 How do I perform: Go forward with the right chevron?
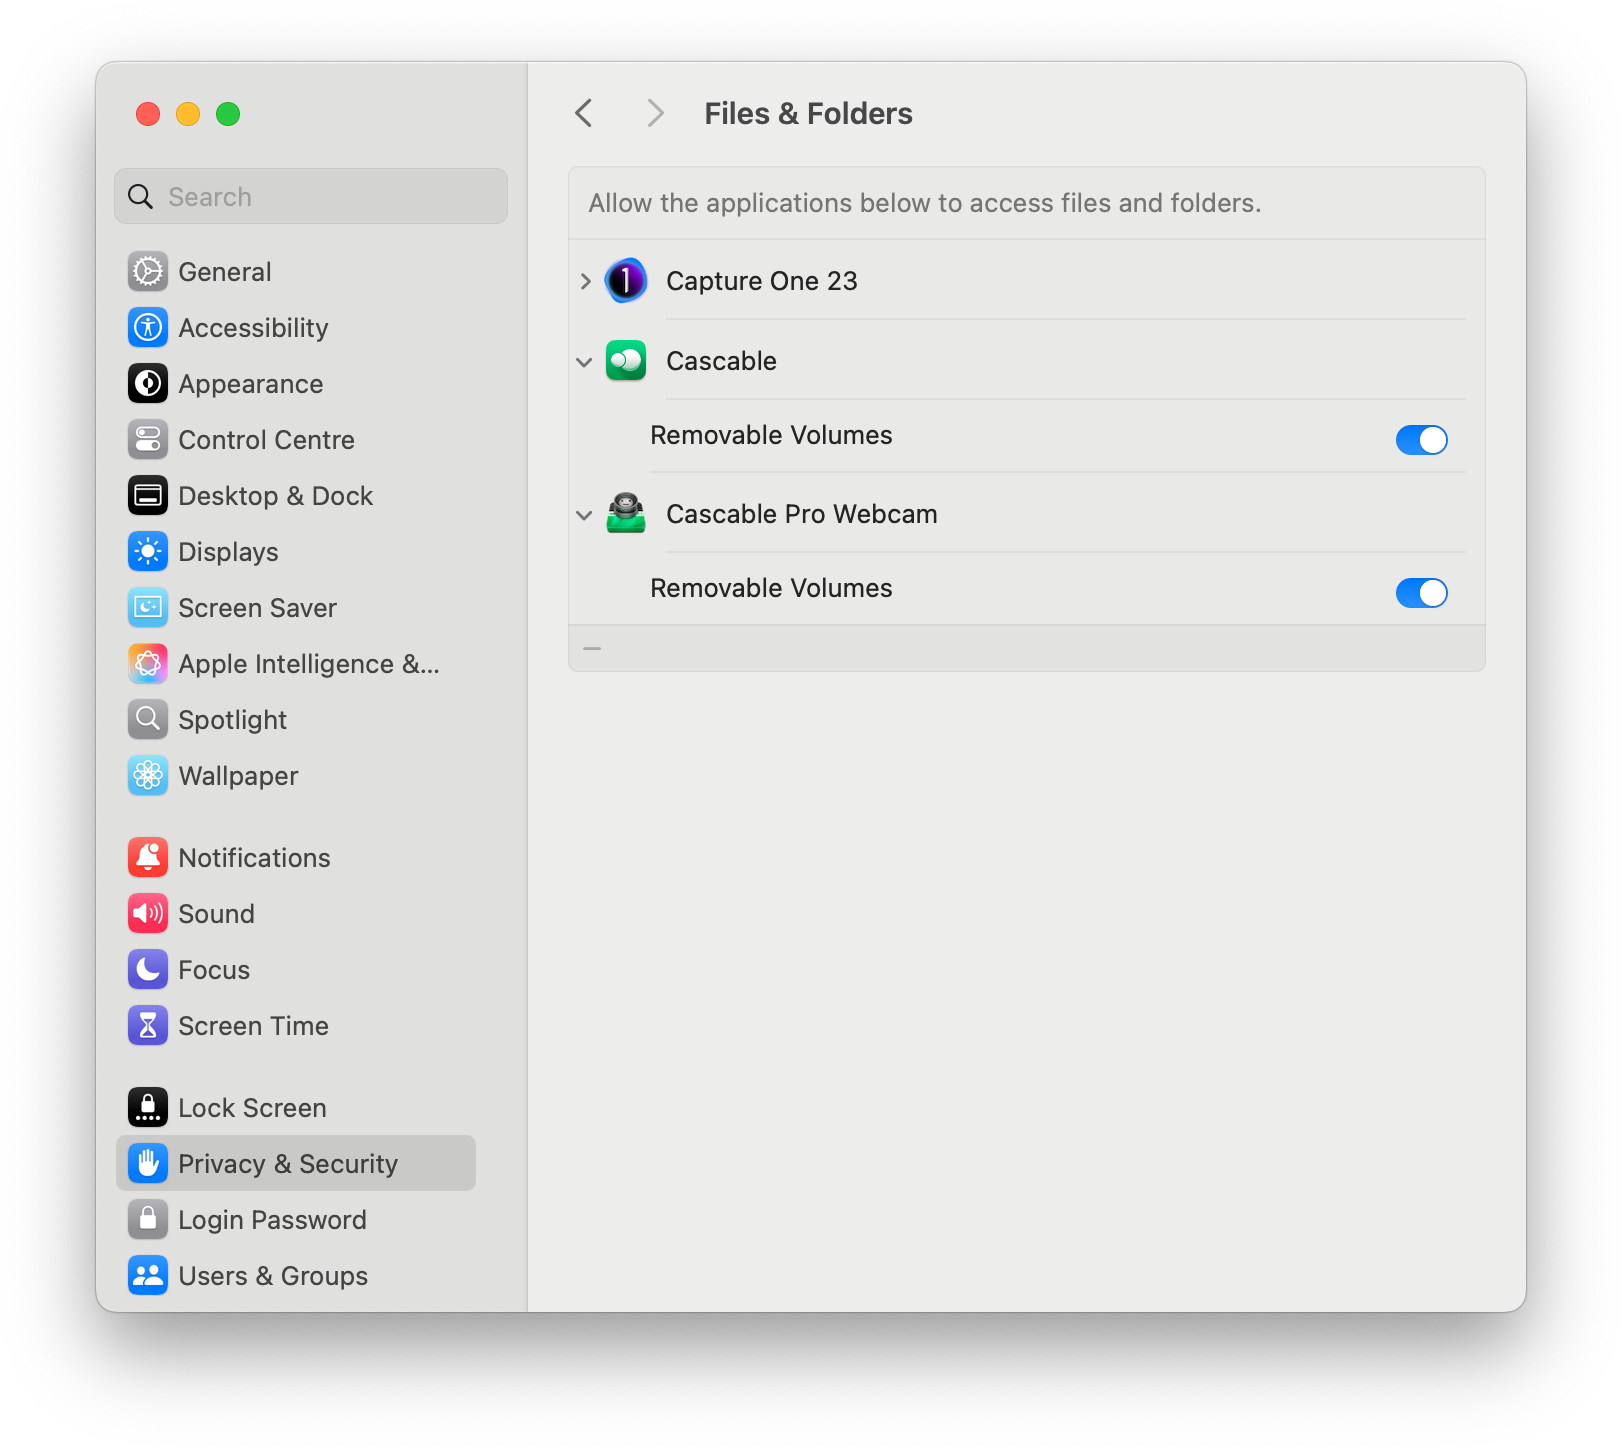coord(655,113)
